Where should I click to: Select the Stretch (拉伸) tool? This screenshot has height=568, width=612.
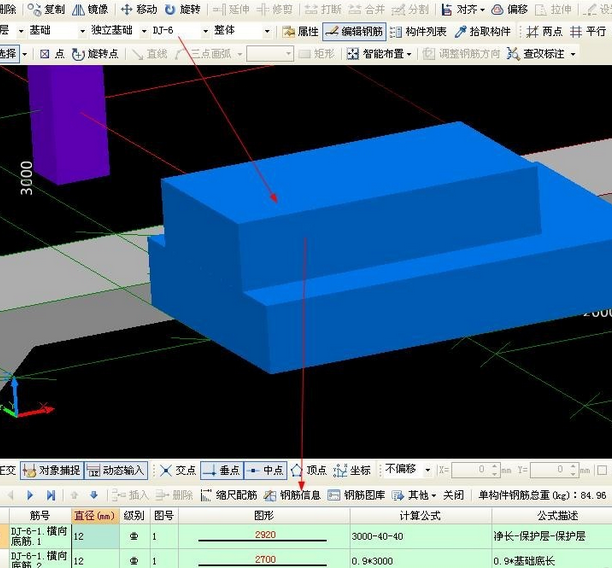click(554, 9)
